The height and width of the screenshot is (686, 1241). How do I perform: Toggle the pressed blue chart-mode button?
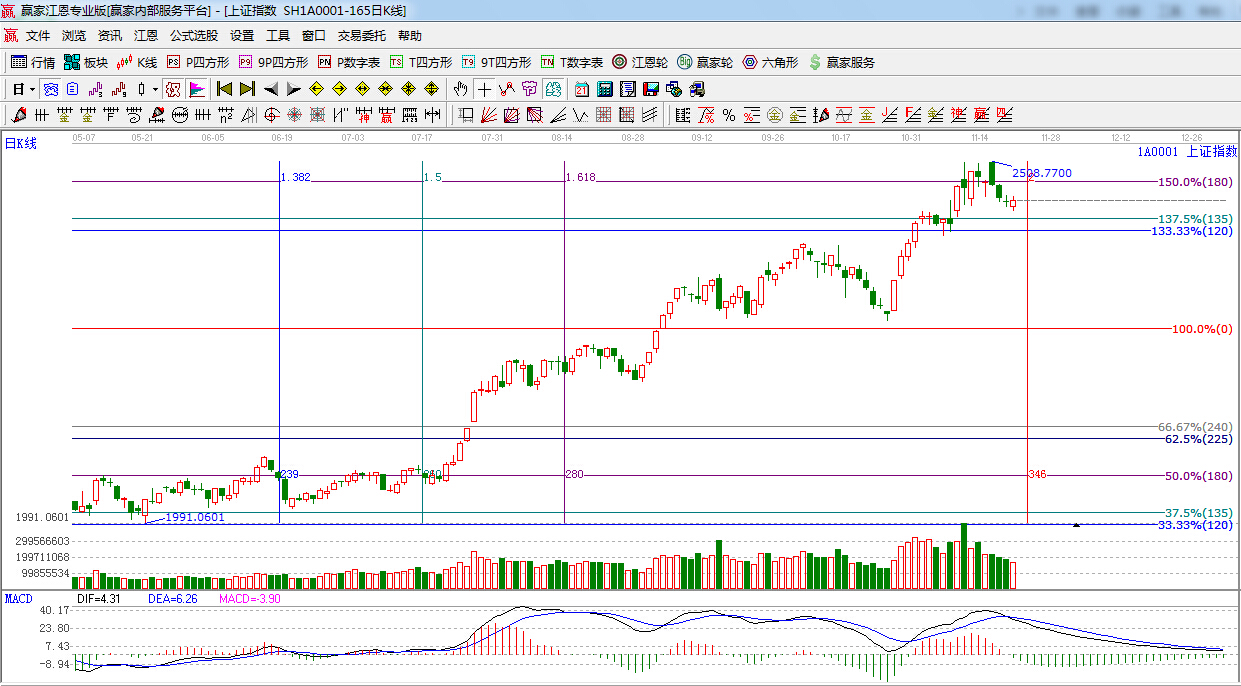point(49,89)
